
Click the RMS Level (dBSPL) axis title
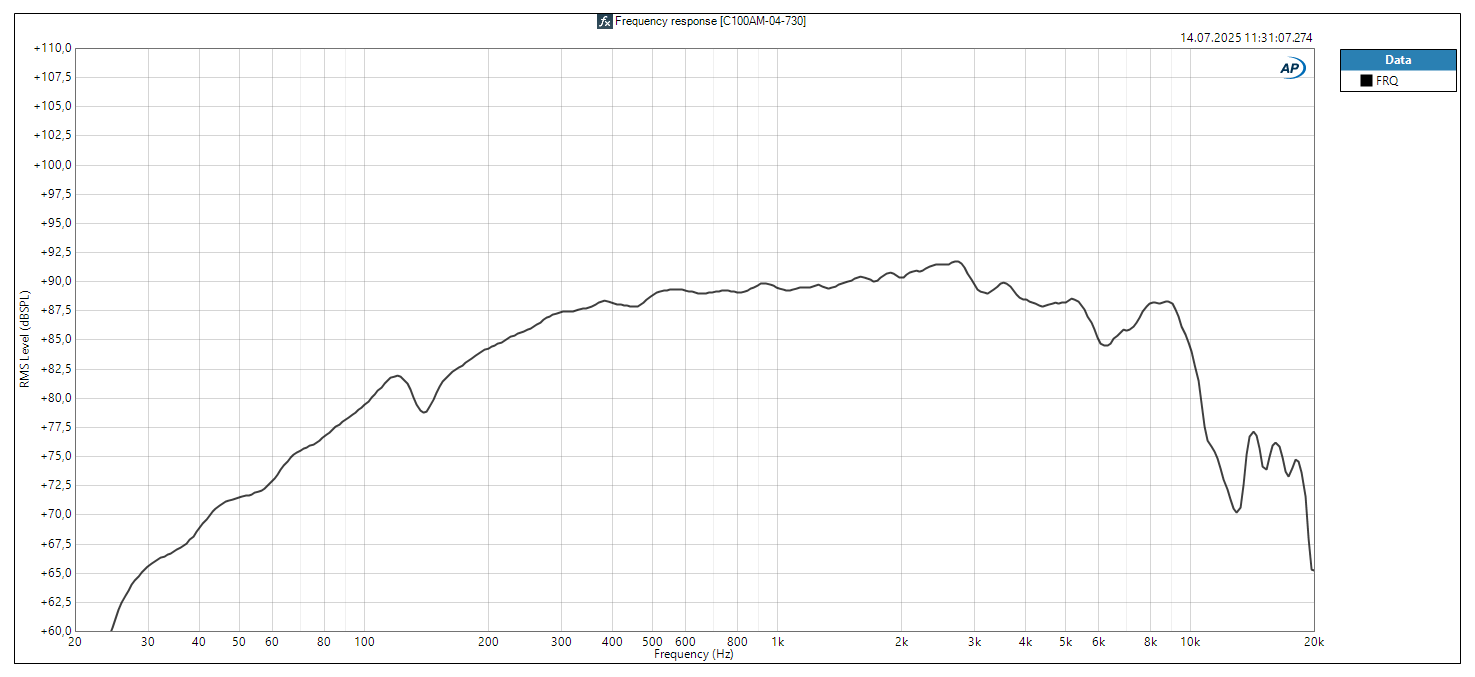25,340
